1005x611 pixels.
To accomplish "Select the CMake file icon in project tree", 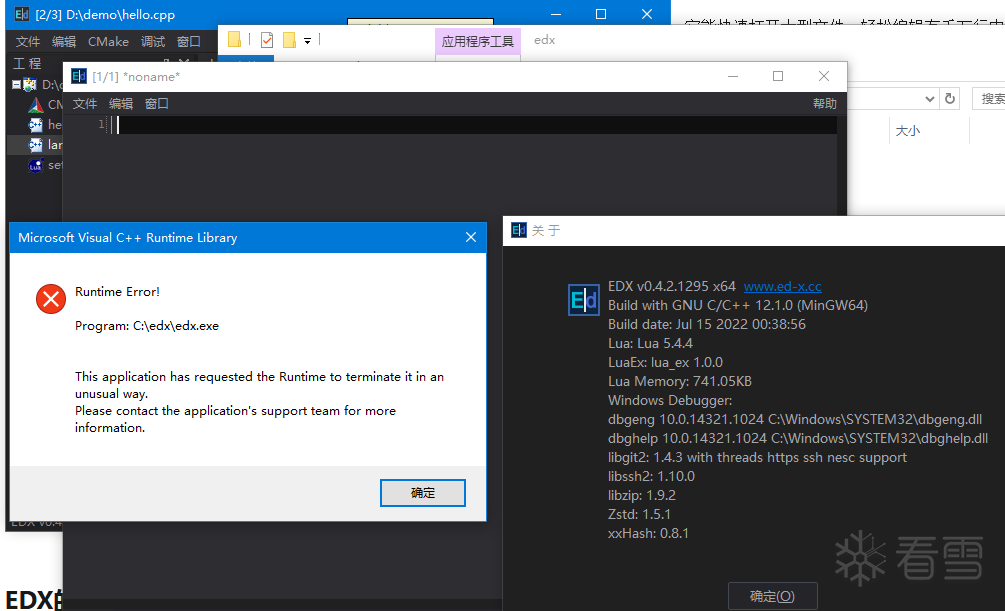I will [36, 105].
